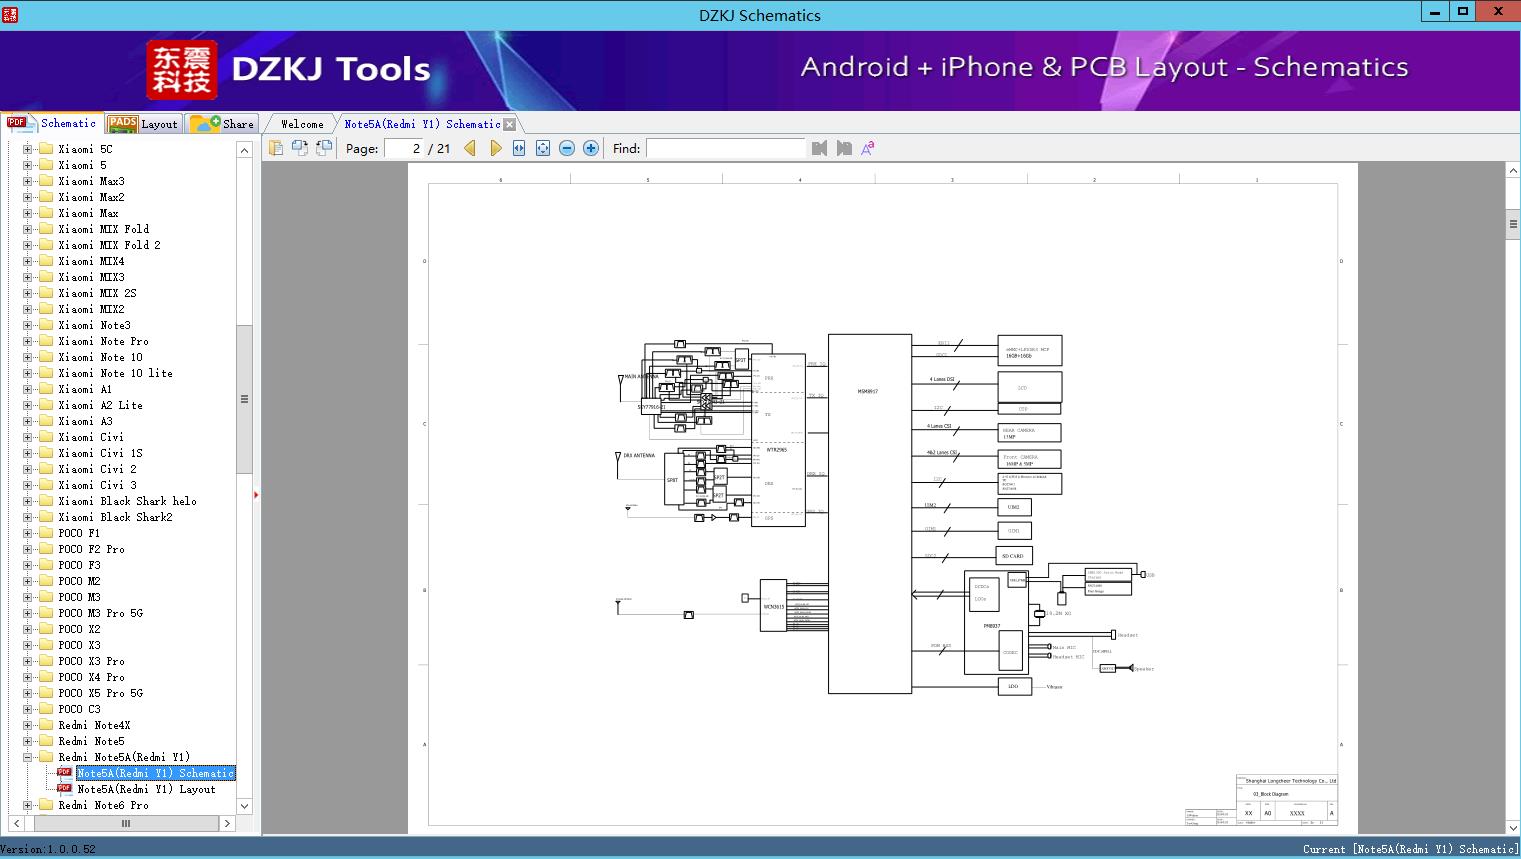The width and height of the screenshot is (1521, 859).
Task: Click the Find text field
Action: (725, 148)
